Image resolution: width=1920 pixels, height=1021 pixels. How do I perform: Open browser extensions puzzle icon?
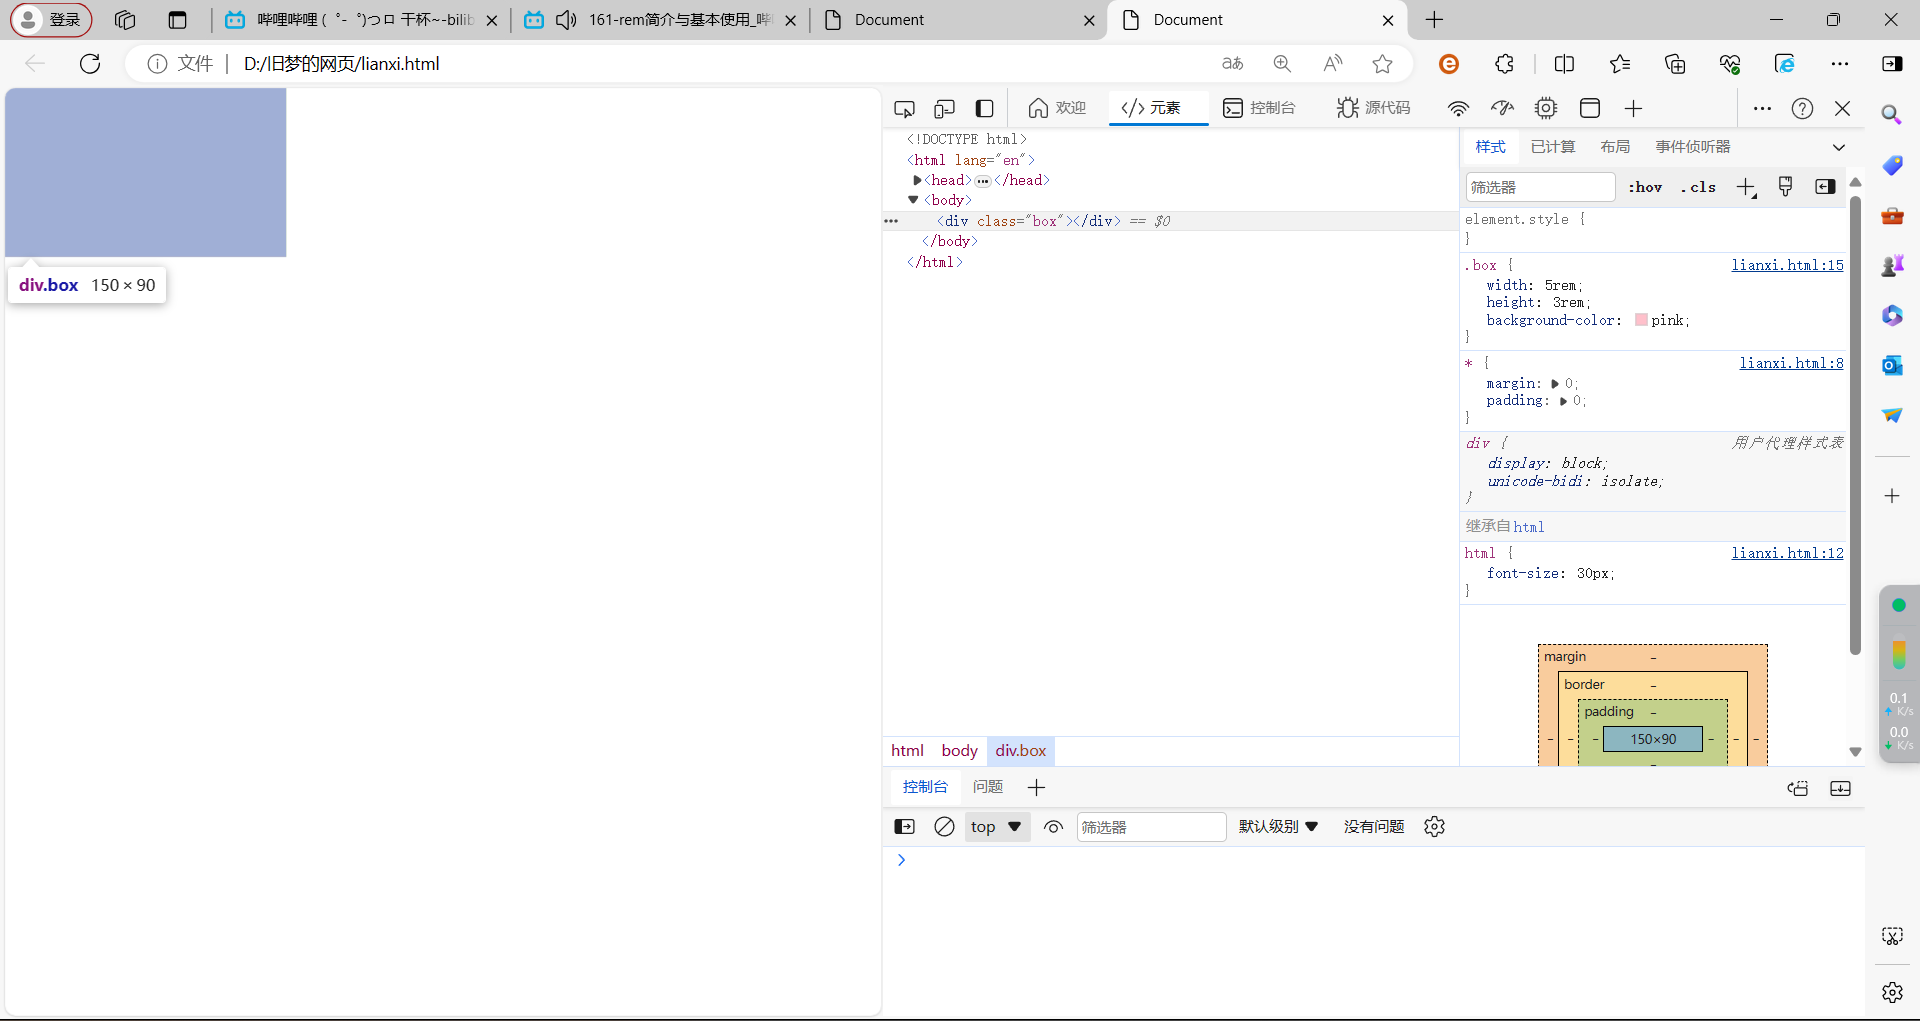click(1504, 63)
